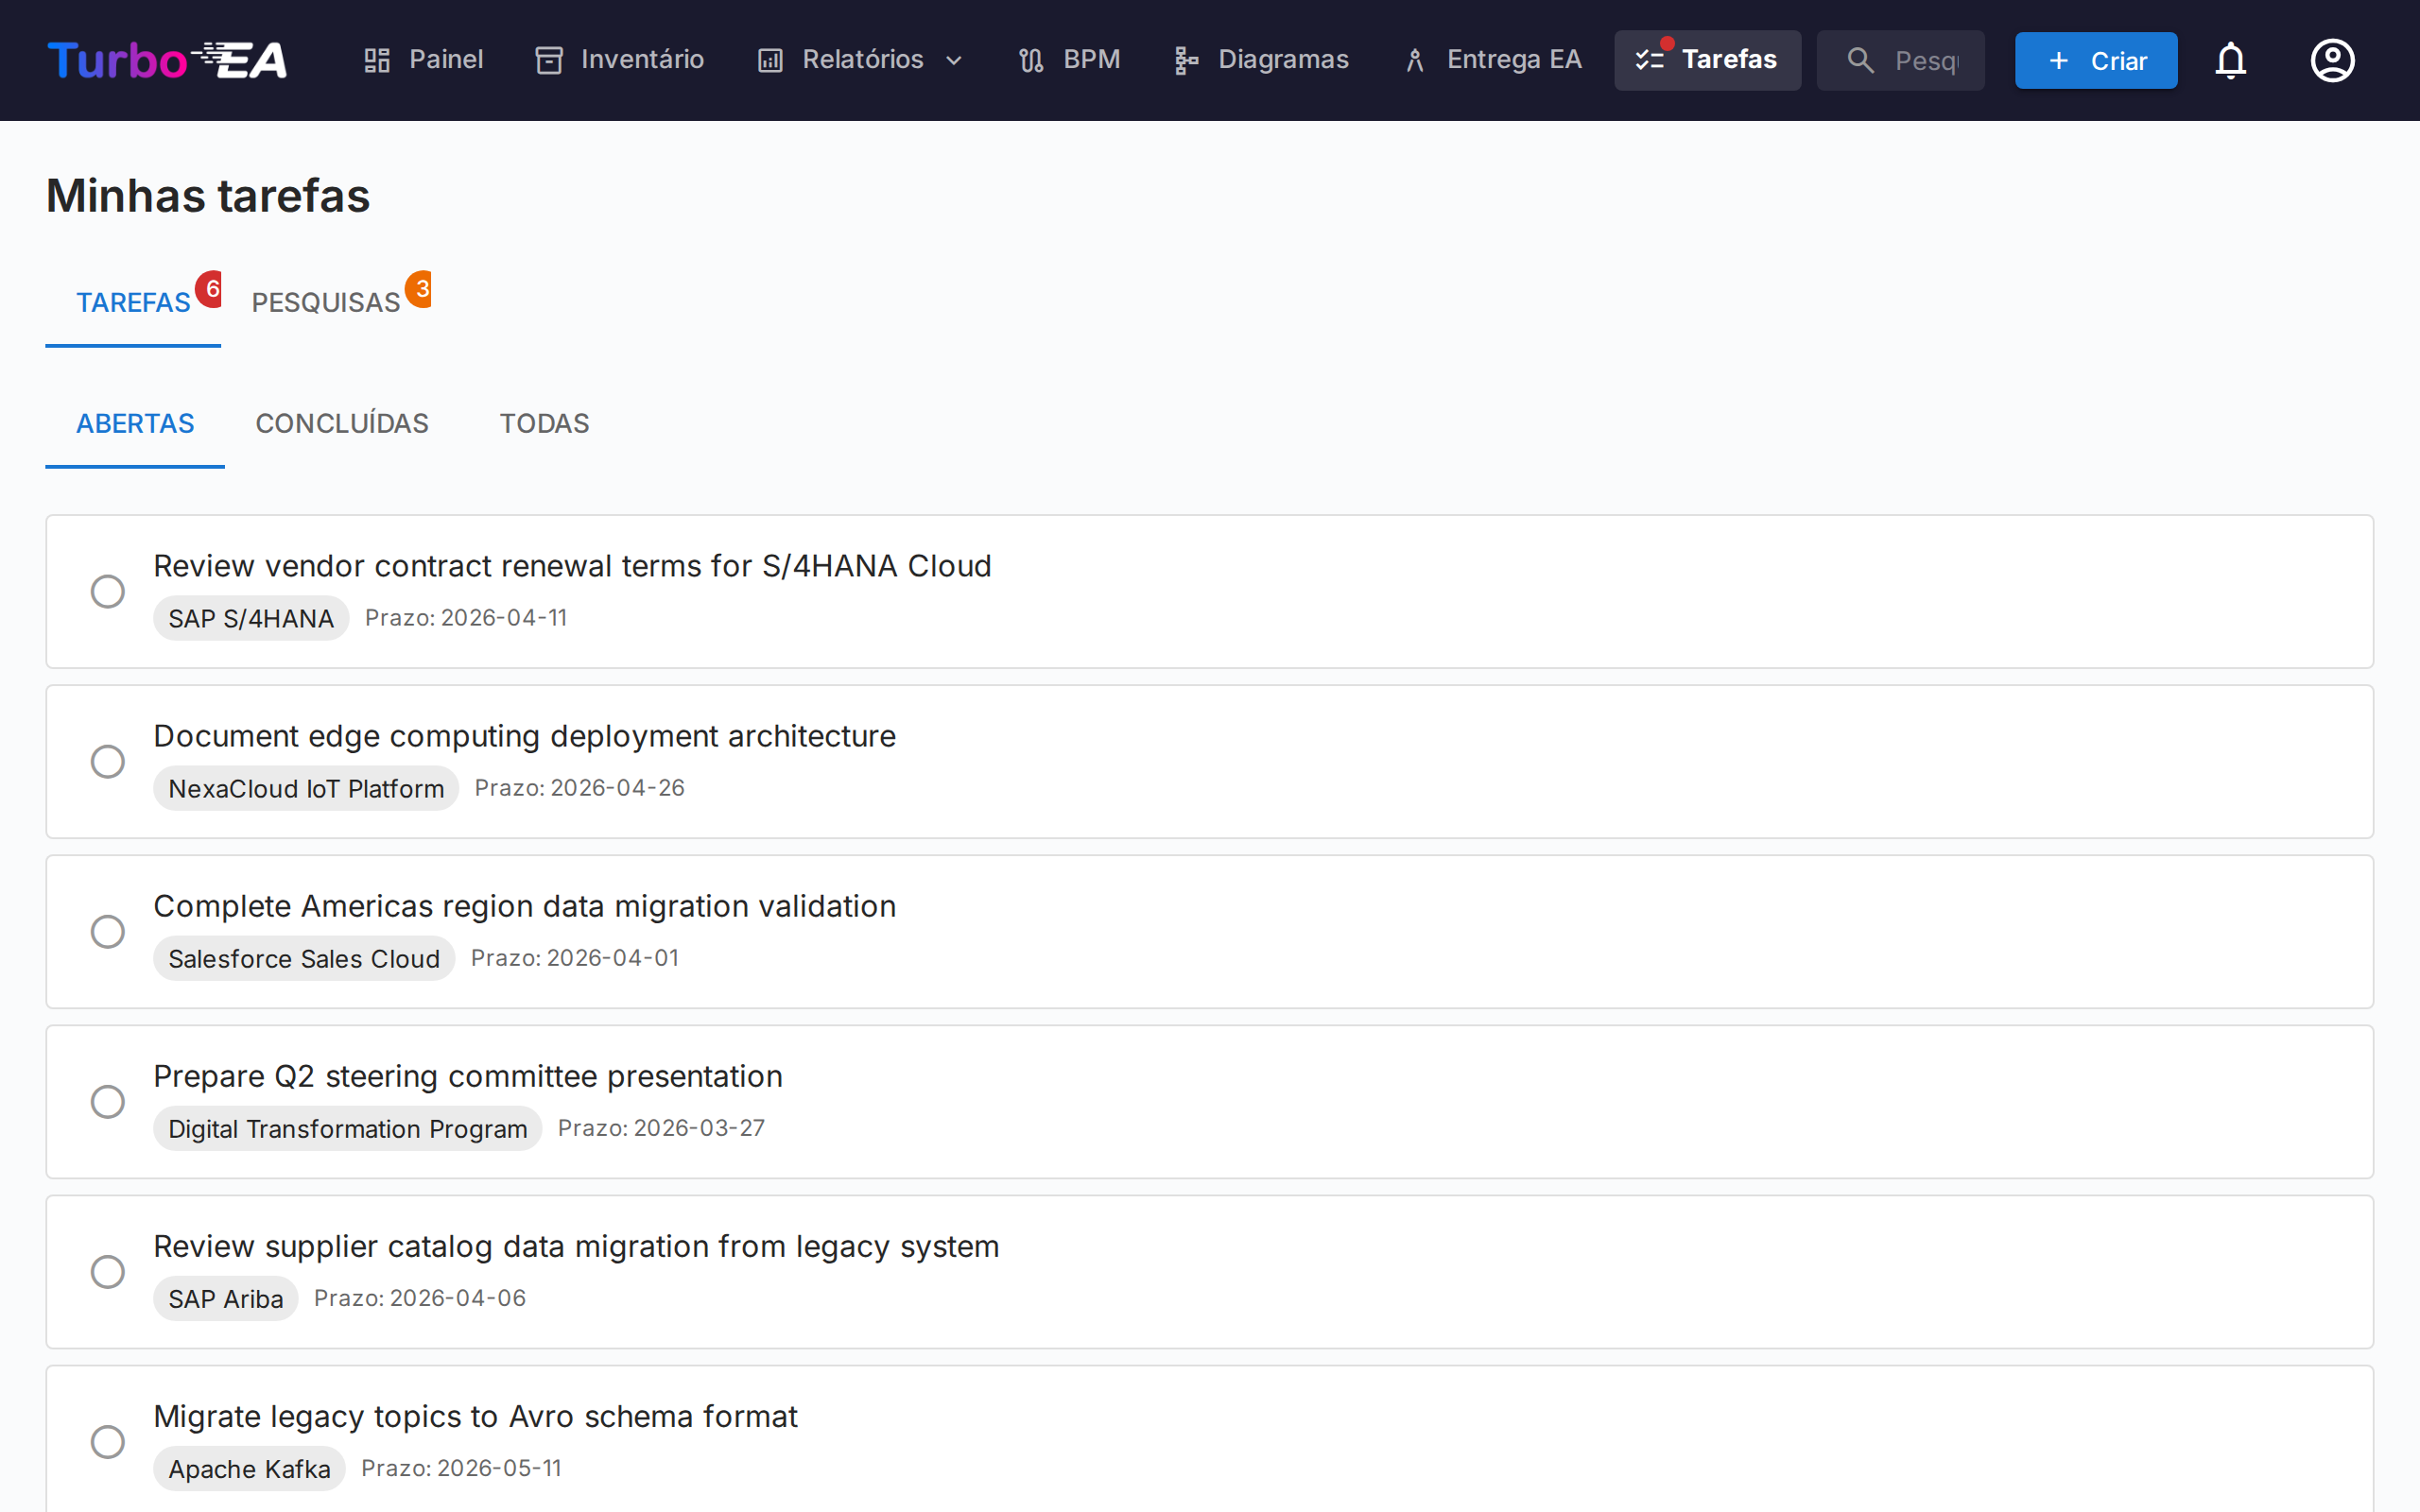Open Entrega EA compass icon
This screenshot has width=2420, height=1512.
click(x=1414, y=60)
